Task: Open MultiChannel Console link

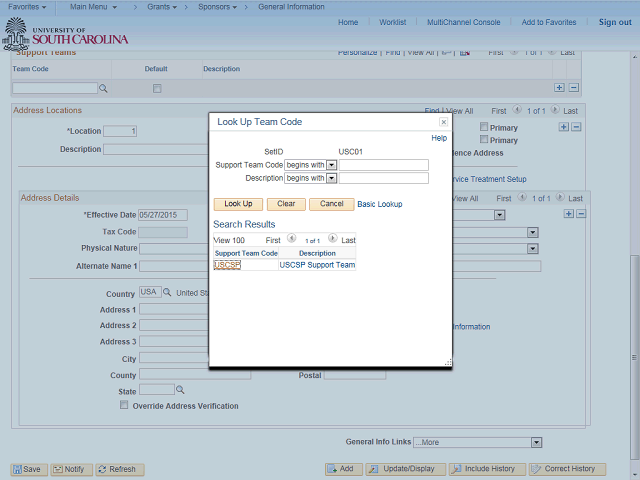Action: [464, 22]
